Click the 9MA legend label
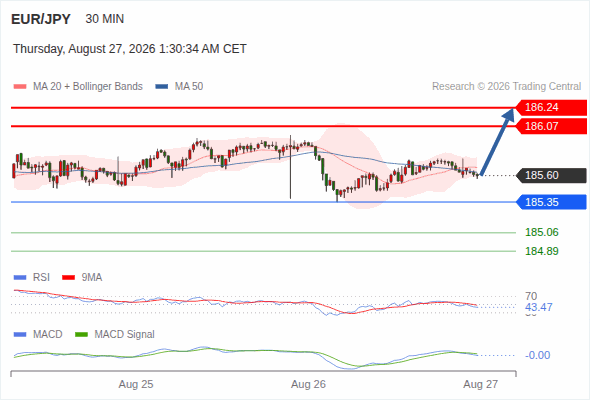The width and height of the screenshot is (590, 400). pyautogui.click(x=92, y=278)
